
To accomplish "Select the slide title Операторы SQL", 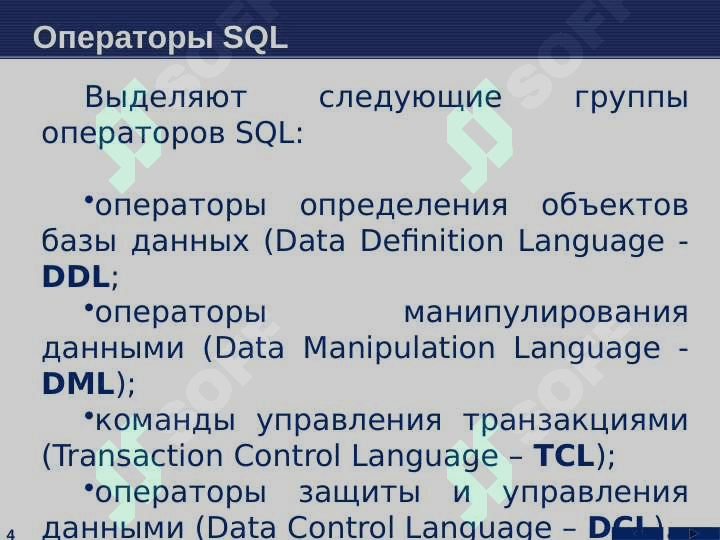I will (x=160, y=38).
